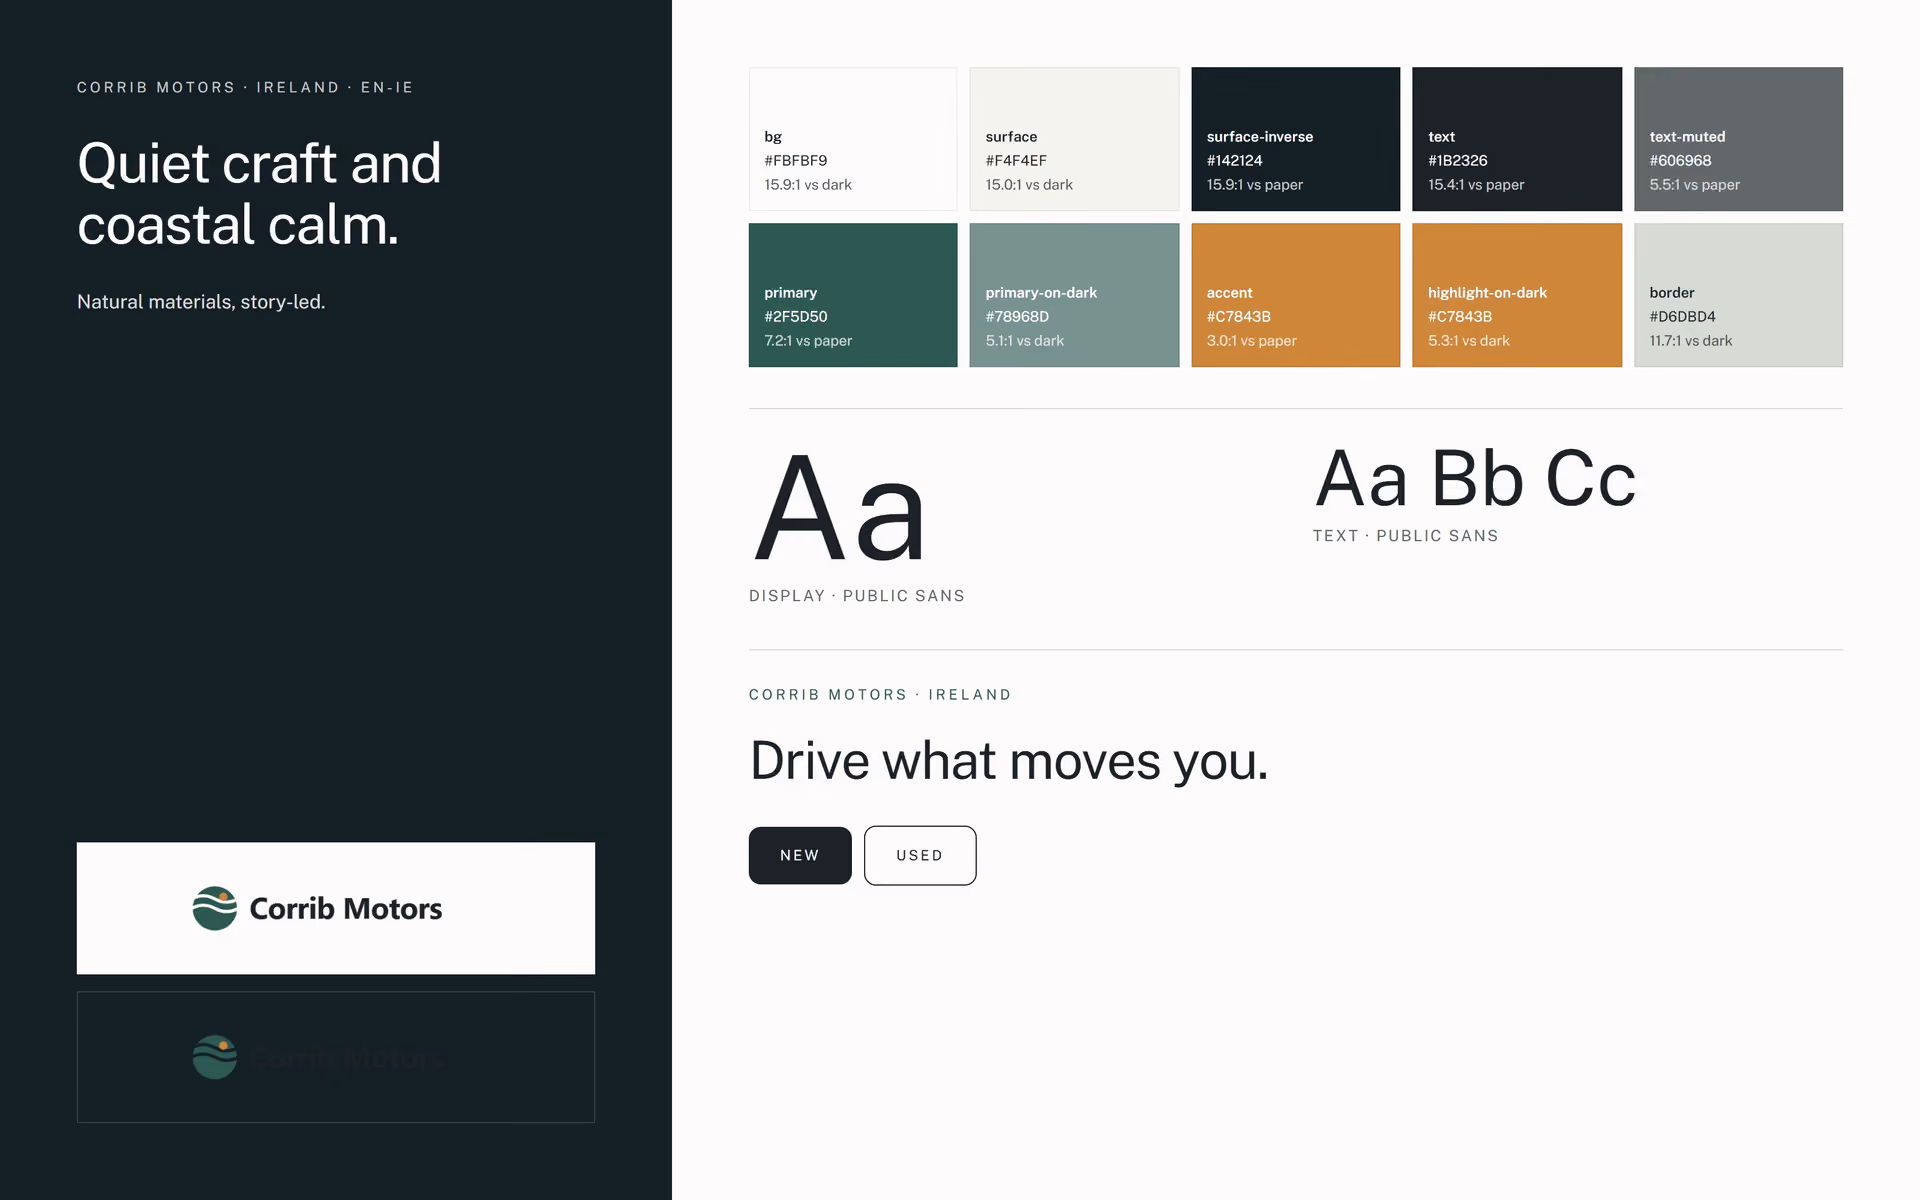Click the NEW button
The image size is (1920, 1200).
click(x=800, y=855)
